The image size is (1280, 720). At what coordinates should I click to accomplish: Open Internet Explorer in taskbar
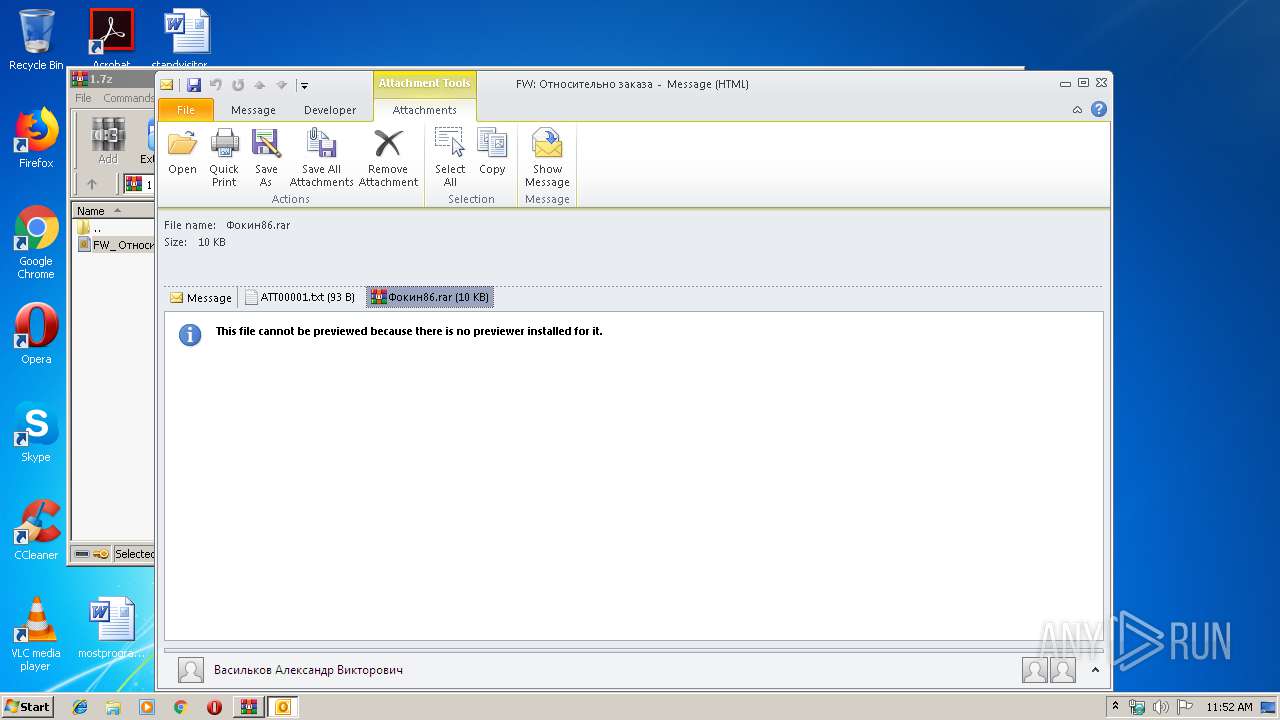click(x=80, y=707)
